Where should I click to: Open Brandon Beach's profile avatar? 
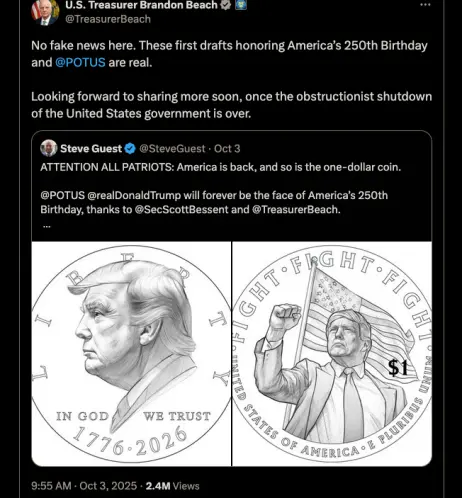45,12
